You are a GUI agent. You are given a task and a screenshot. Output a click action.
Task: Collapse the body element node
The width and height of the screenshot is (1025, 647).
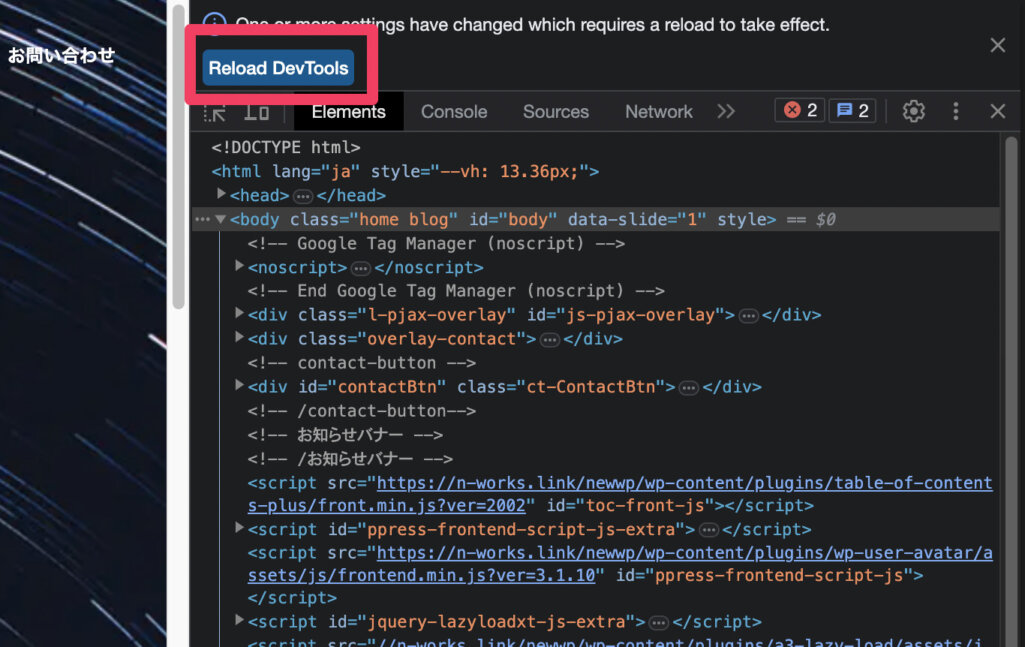click(x=220, y=219)
